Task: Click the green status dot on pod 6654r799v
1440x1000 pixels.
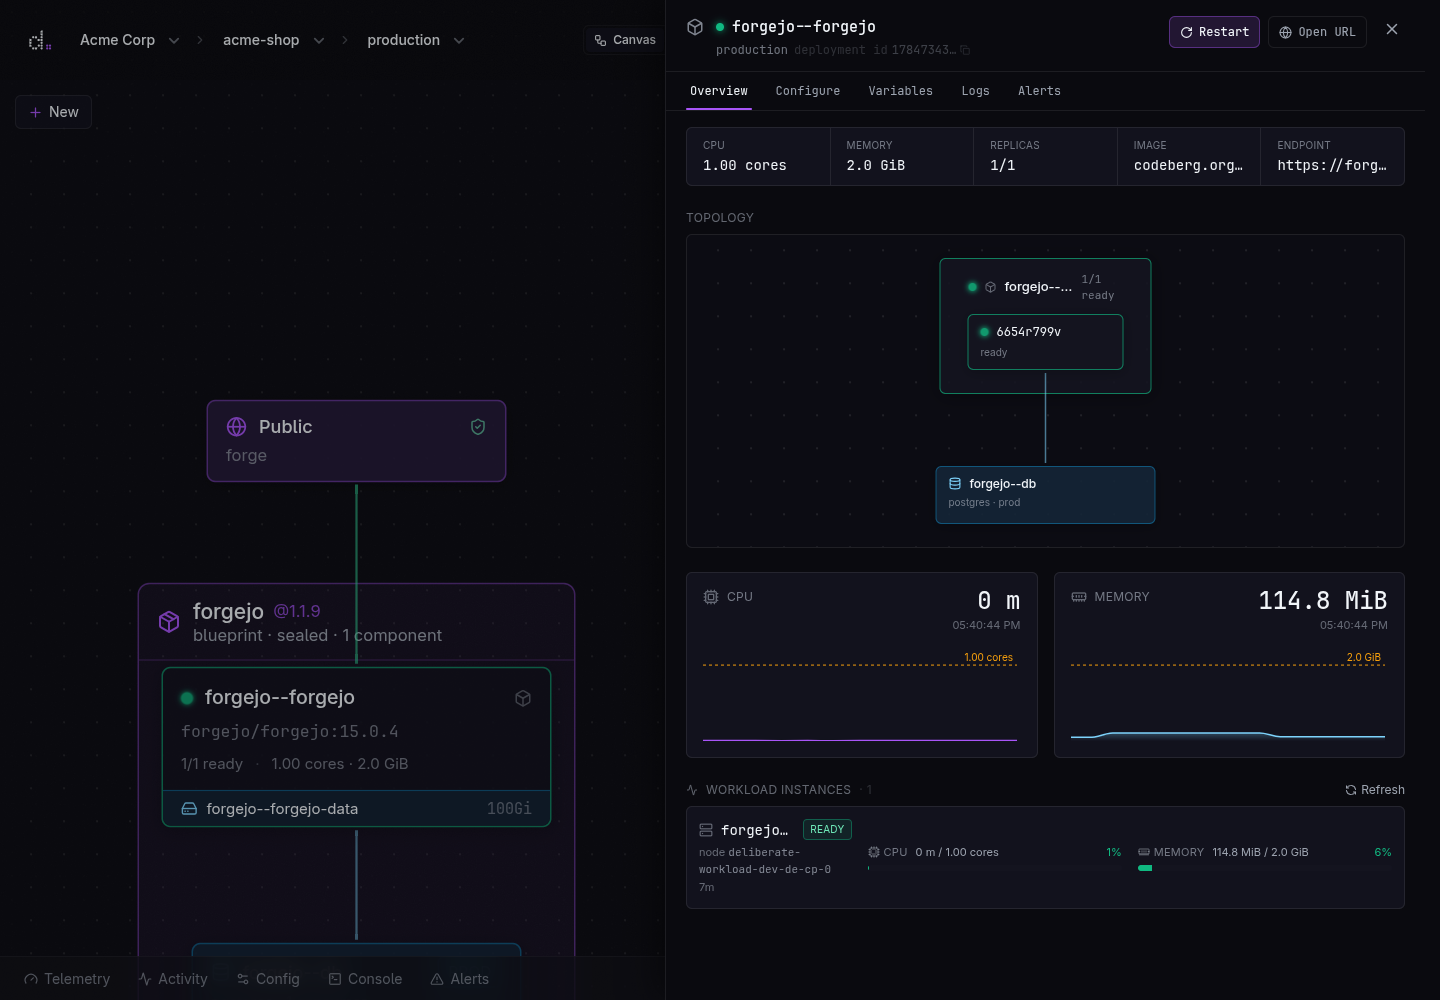Action: click(x=985, y=332)
